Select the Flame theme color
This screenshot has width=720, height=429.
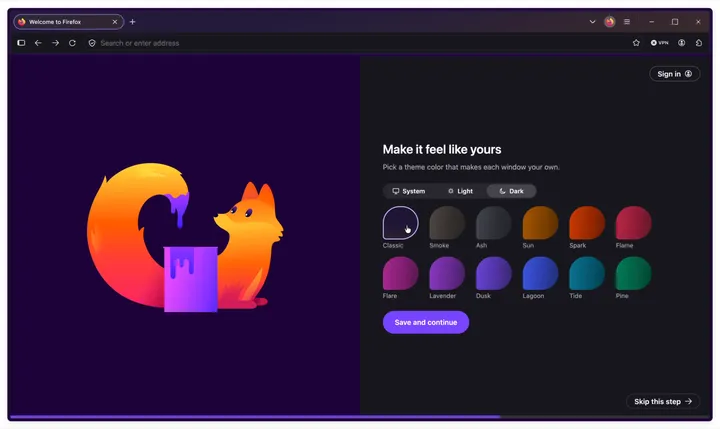coord(634,223)
